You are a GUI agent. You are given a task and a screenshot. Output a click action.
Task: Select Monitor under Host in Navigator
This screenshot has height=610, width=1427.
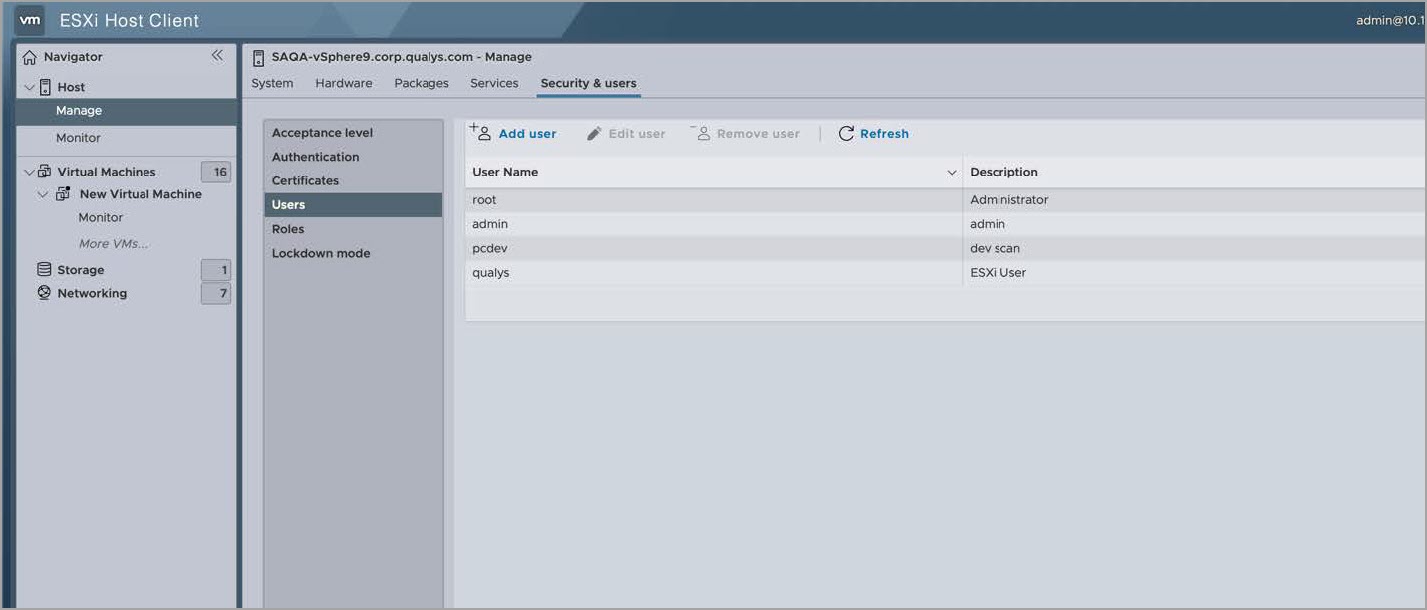[78, 138]
